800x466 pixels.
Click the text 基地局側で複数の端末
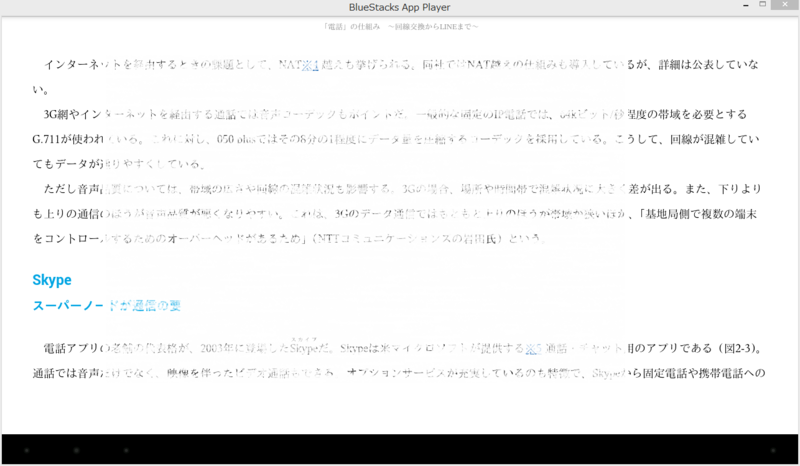click(x=702, y=214)
